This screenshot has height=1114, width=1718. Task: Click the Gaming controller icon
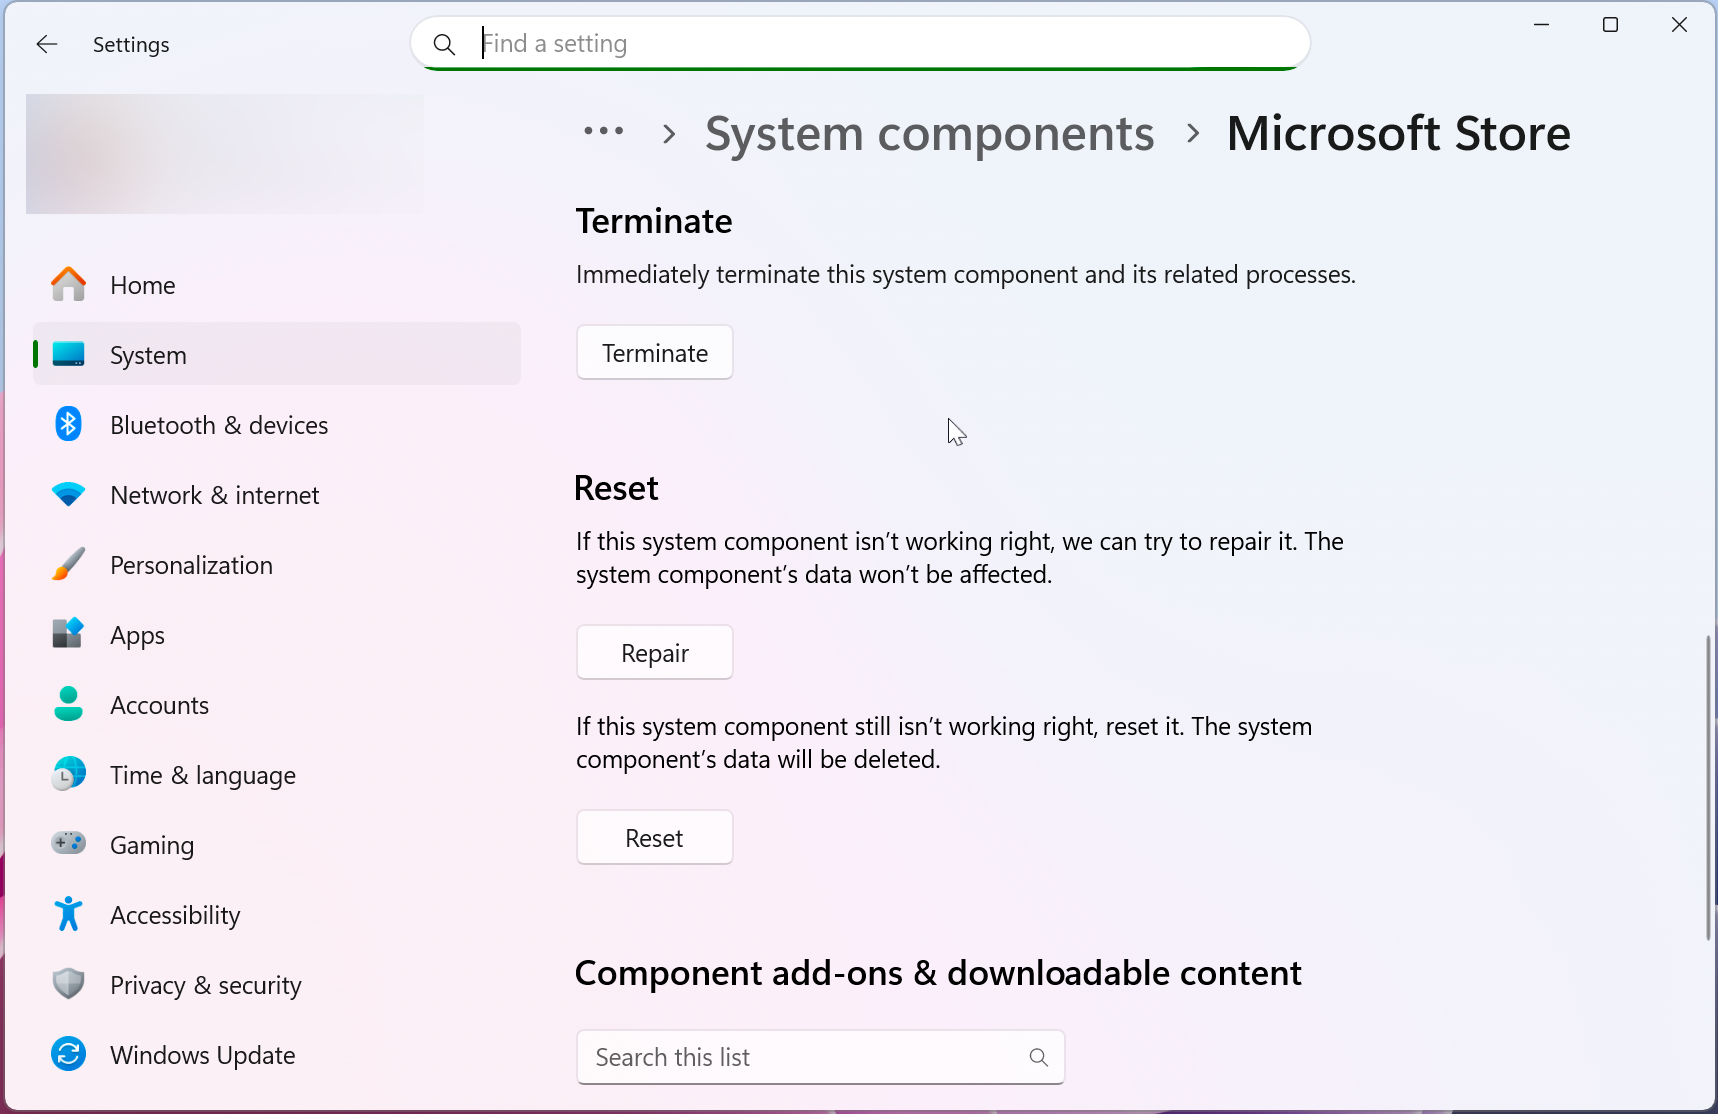pyautogui.click(x=68, y=844)
